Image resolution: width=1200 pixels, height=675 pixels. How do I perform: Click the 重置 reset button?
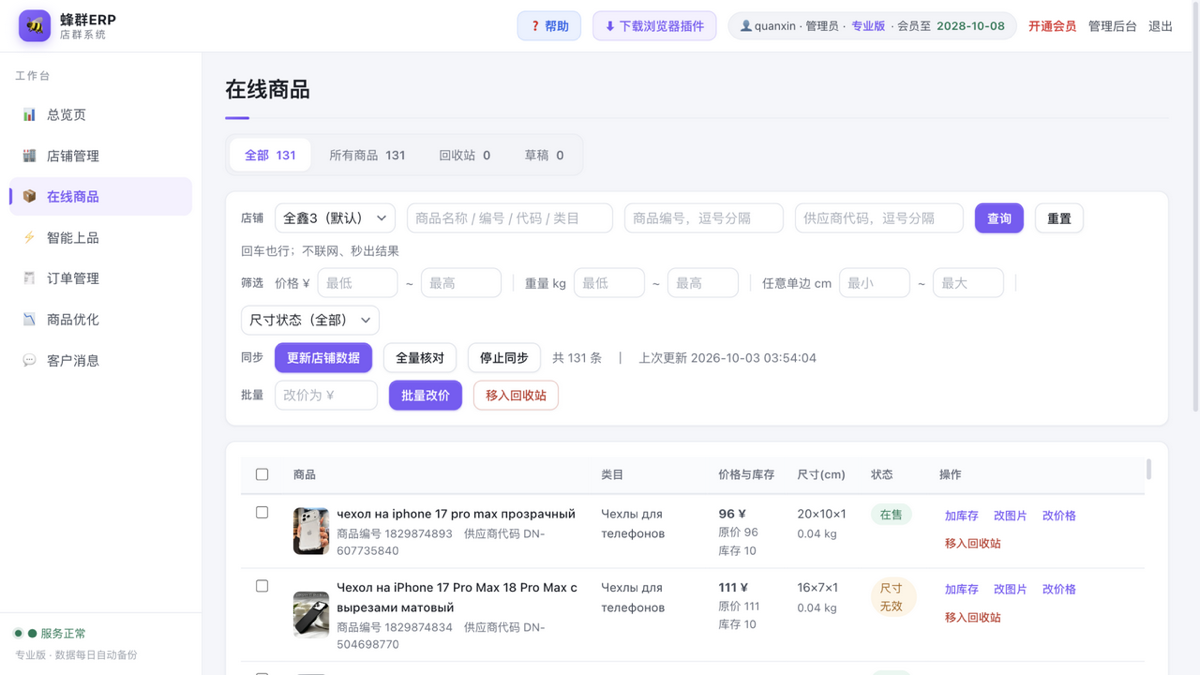click(x=1059, y=218)
